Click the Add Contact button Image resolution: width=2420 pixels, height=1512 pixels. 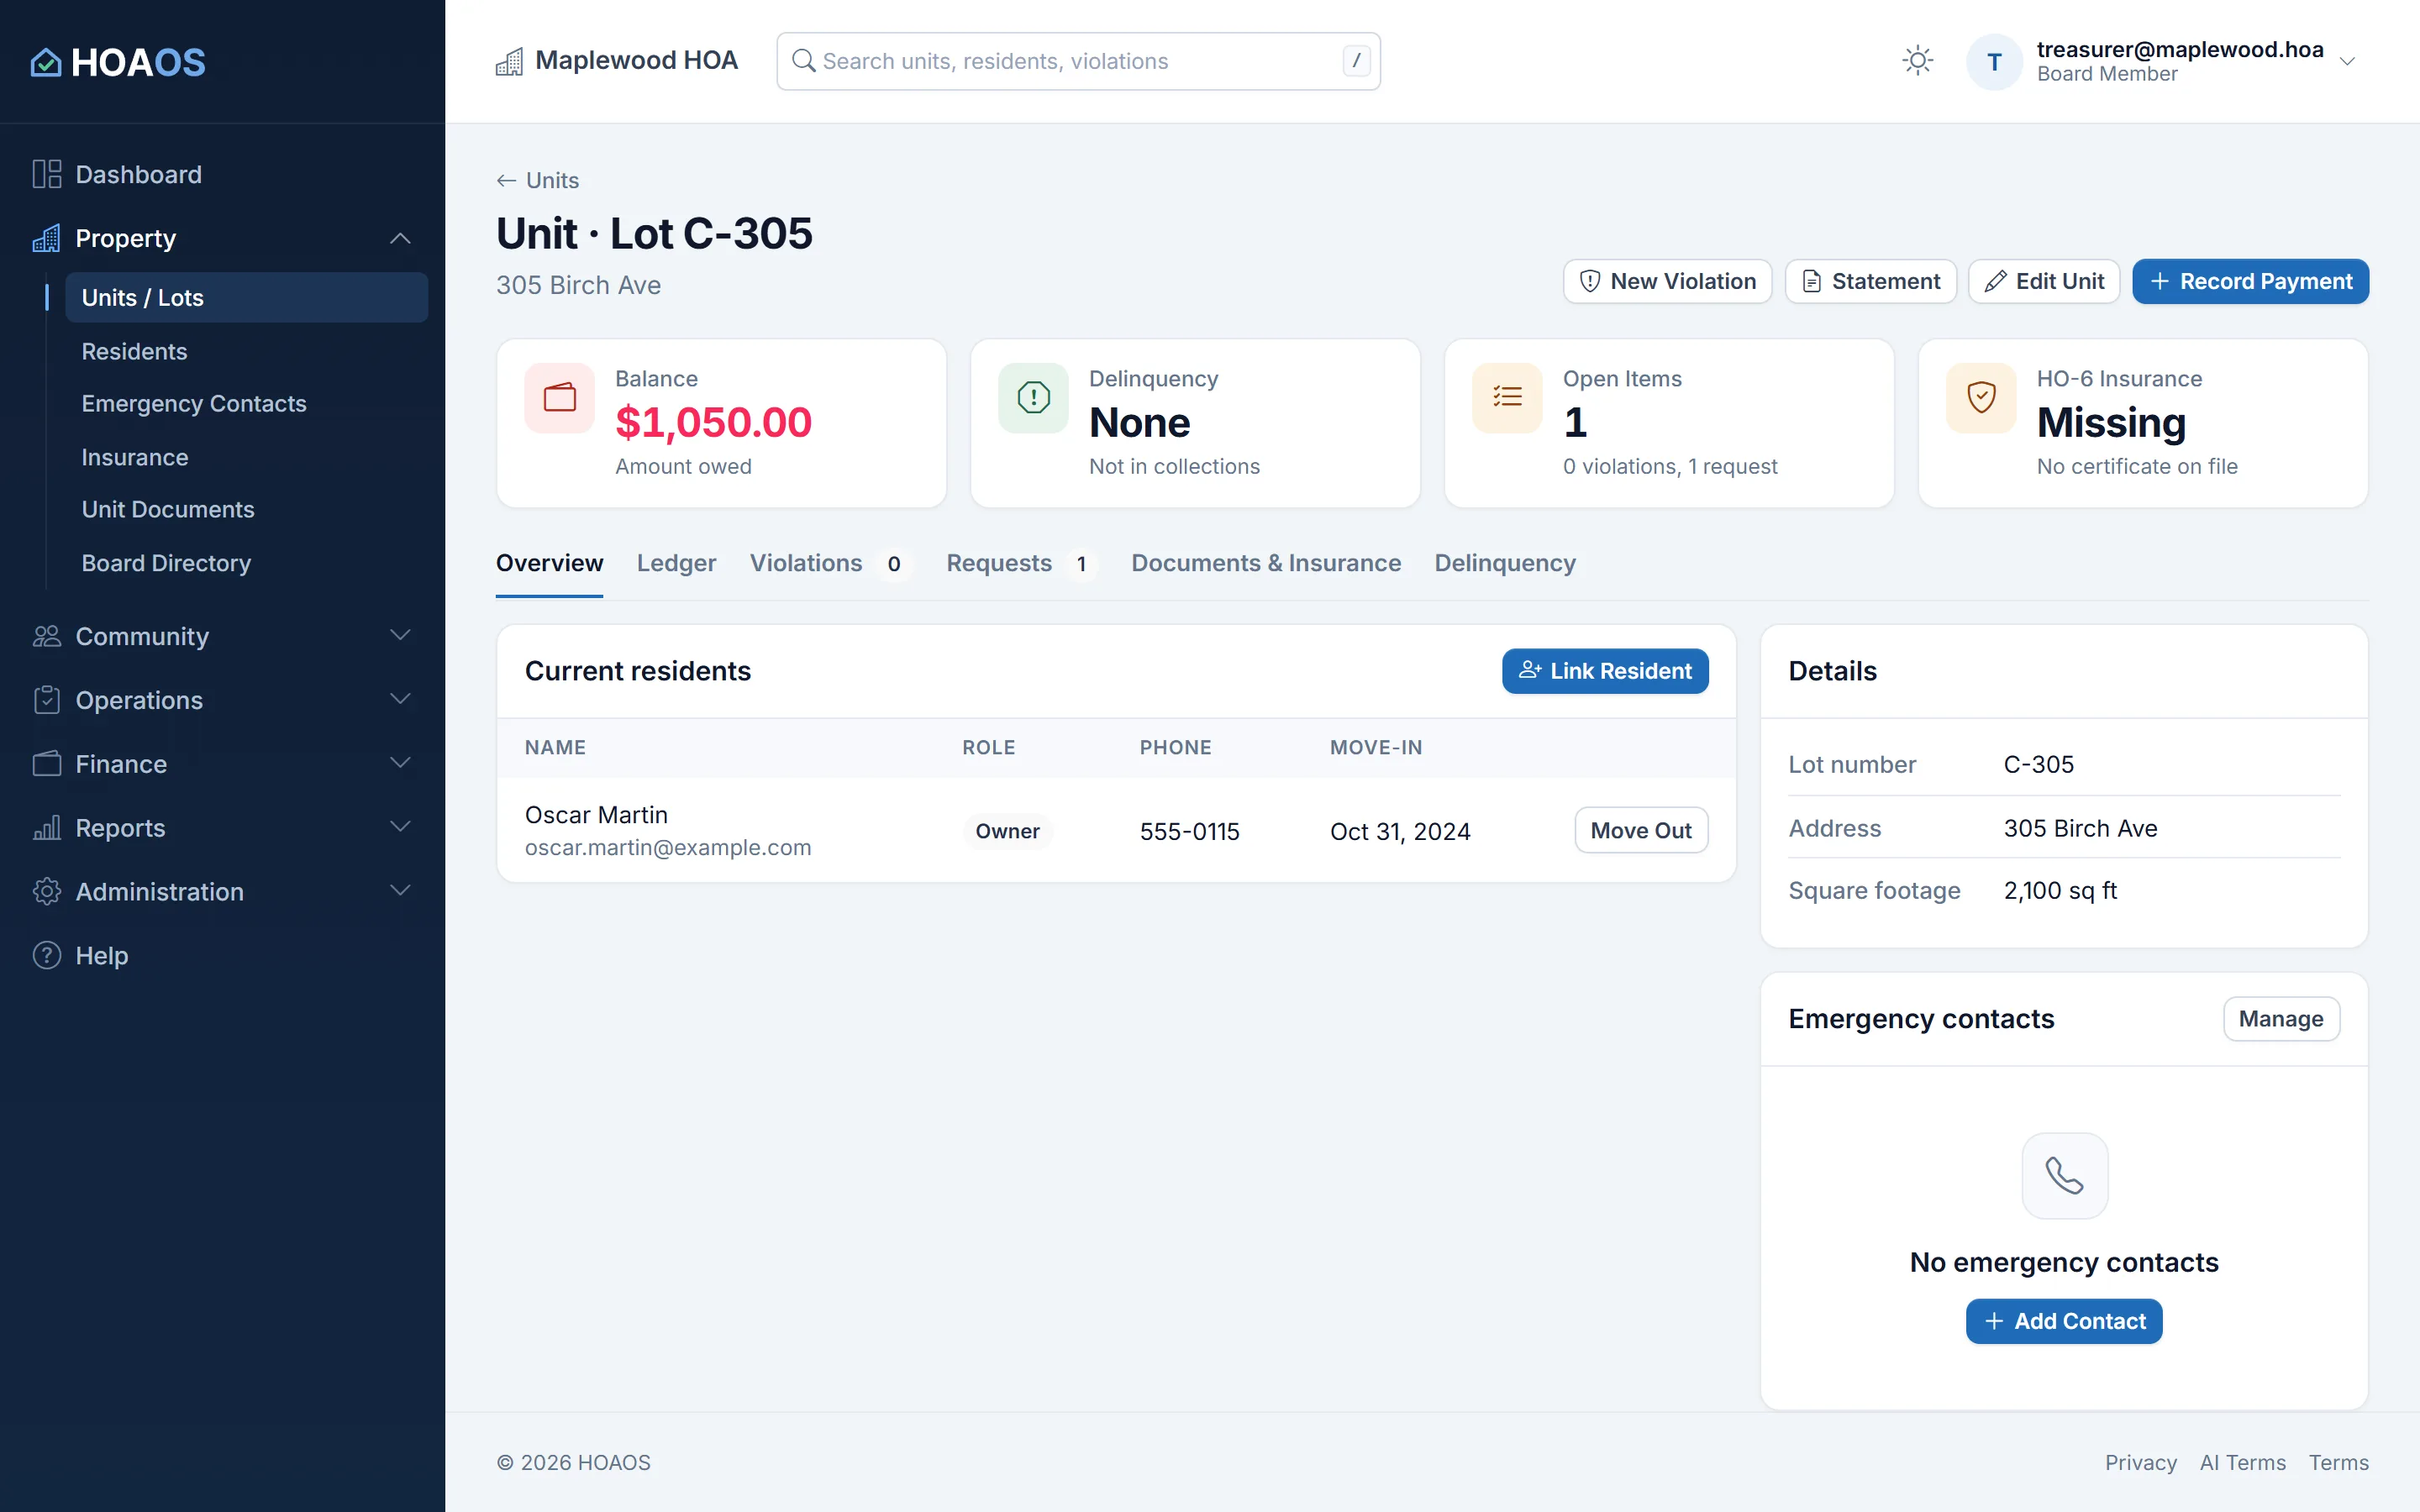click(x=2064, y=1321)
